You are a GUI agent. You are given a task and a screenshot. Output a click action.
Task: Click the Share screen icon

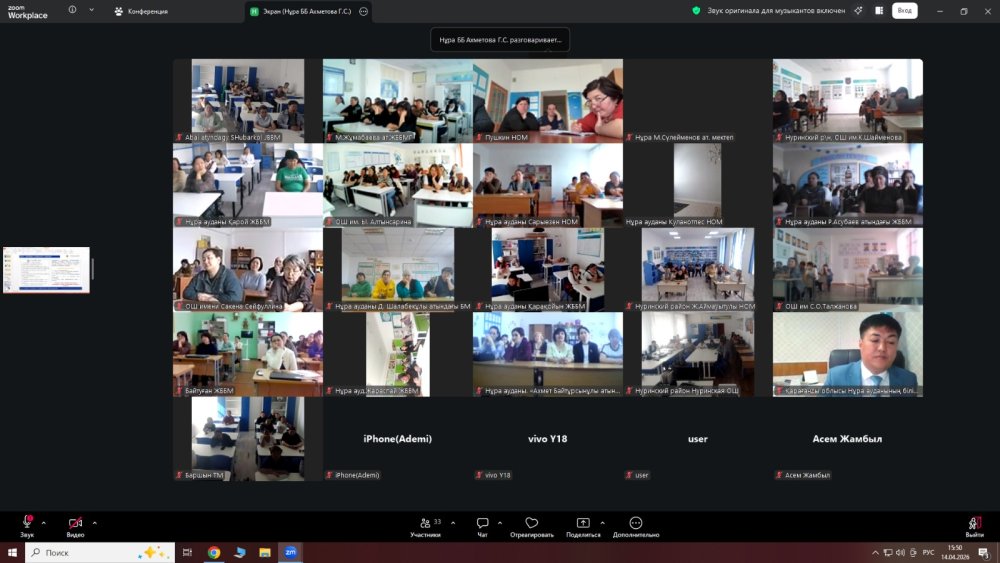[x=583, y=523]
